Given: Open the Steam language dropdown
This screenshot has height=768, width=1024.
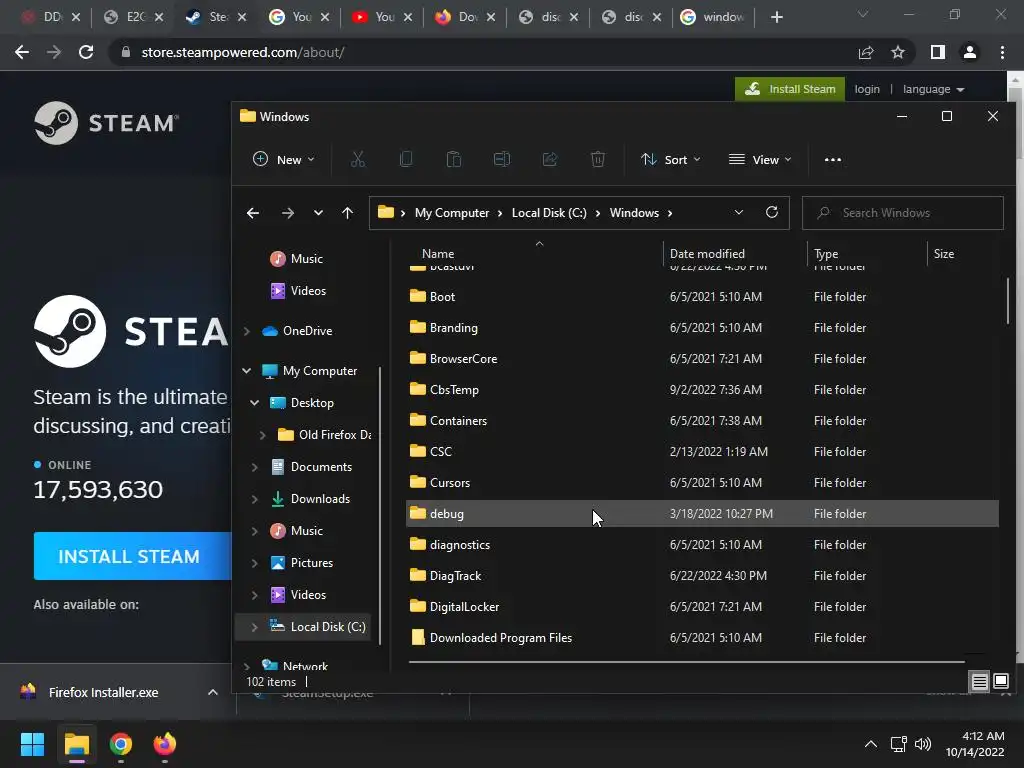Looking at the screenshot, I should (933, 89).
